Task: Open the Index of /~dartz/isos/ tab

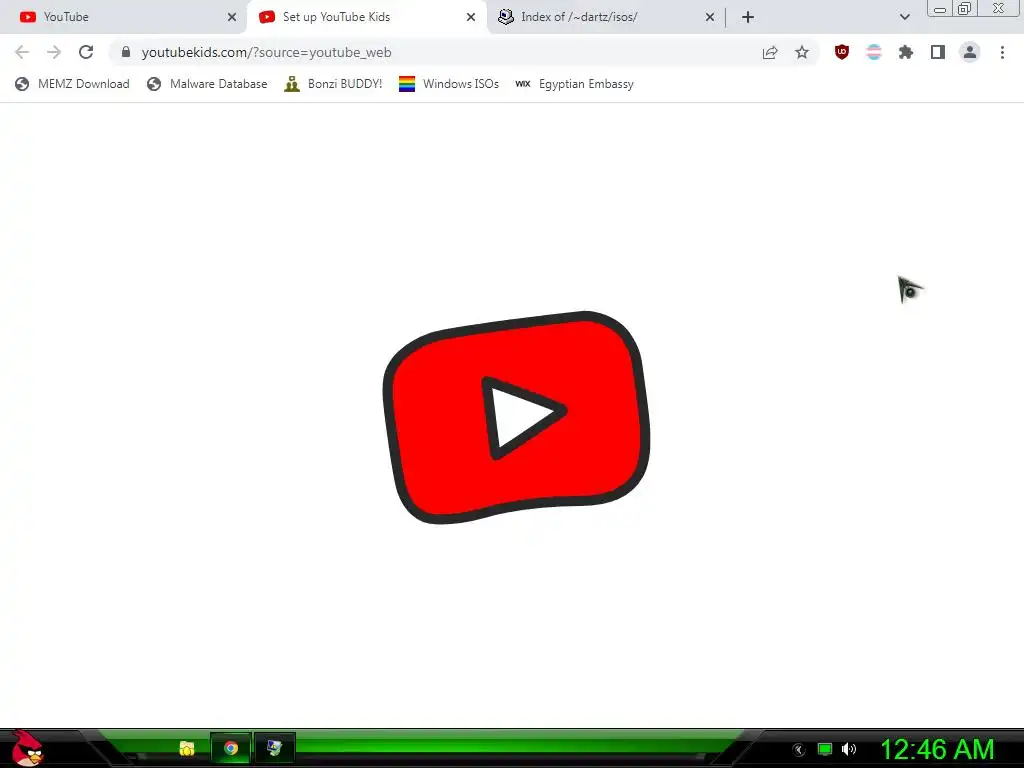Action: pos(606,17)
